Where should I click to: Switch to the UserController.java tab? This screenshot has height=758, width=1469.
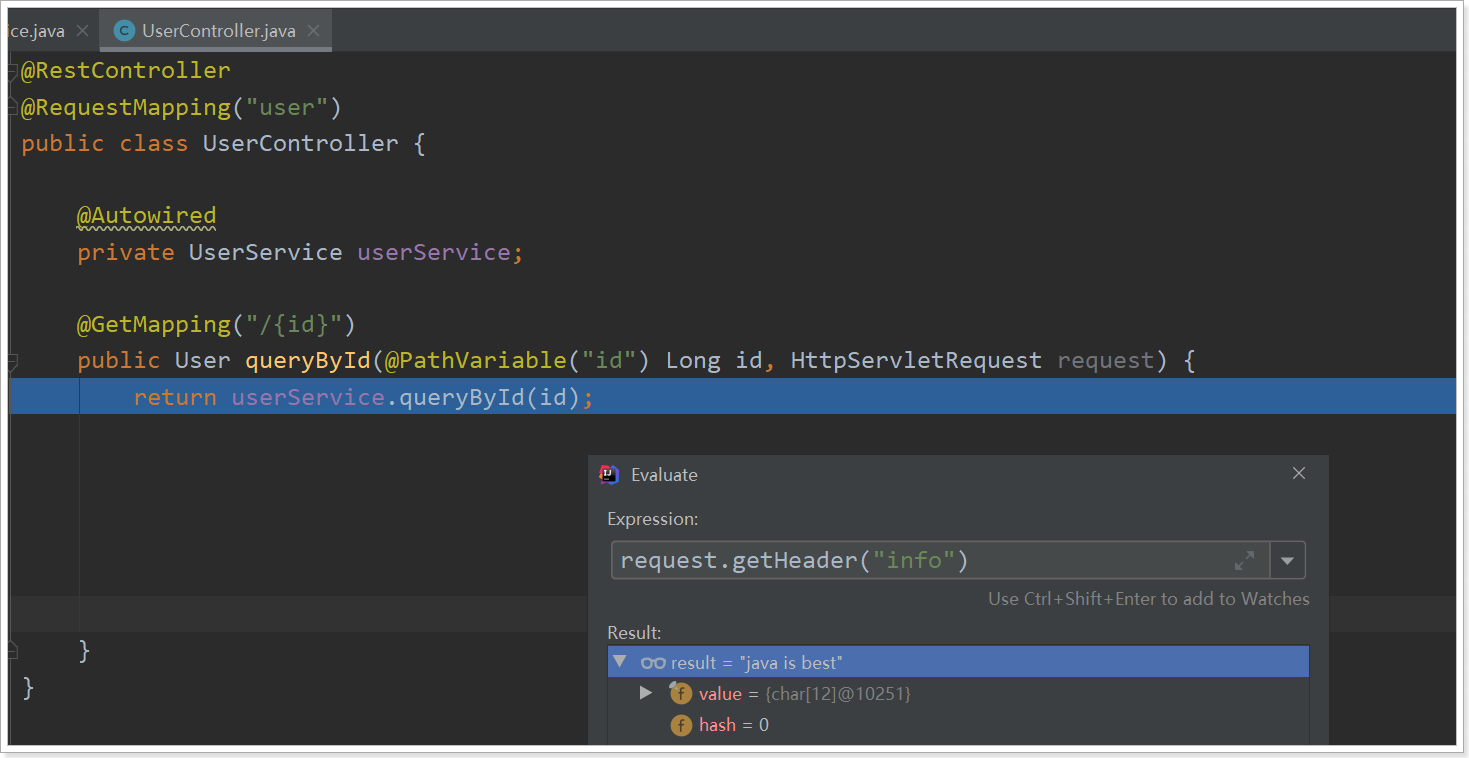click(x=216, y=31)
